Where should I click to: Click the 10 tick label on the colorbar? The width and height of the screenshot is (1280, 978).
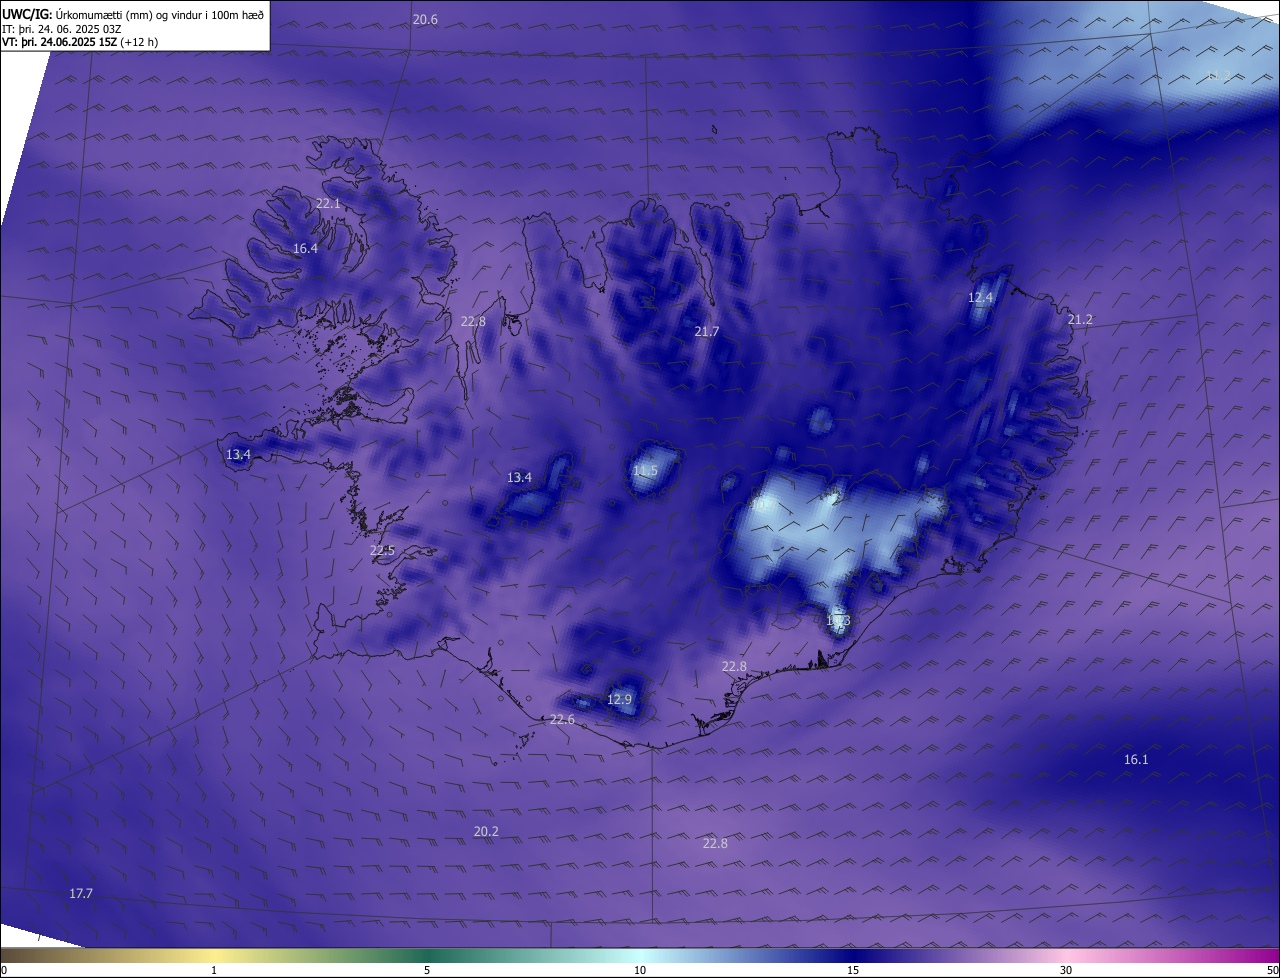tap(640, 971)
